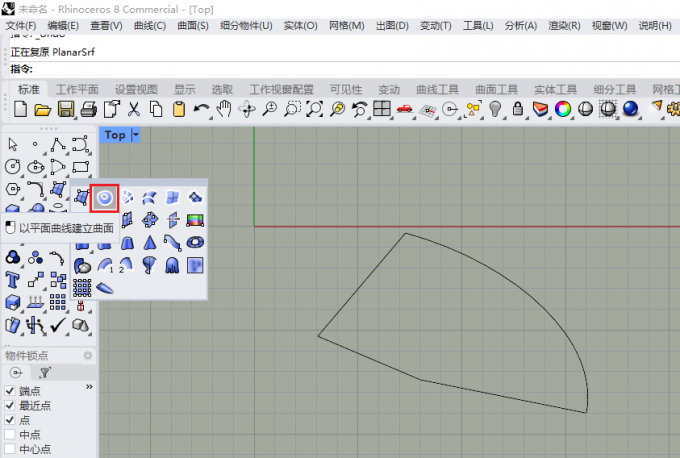The height and width of the screenshot is (458, 680).
Task: Select the Cut scissors icon
Action: coord(134,109)
